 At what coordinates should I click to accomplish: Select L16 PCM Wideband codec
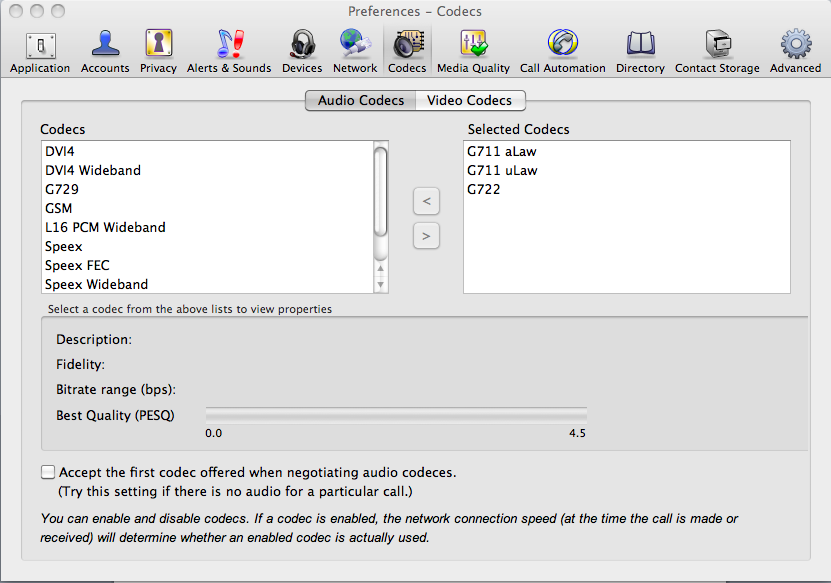click(x=208, y=228)
